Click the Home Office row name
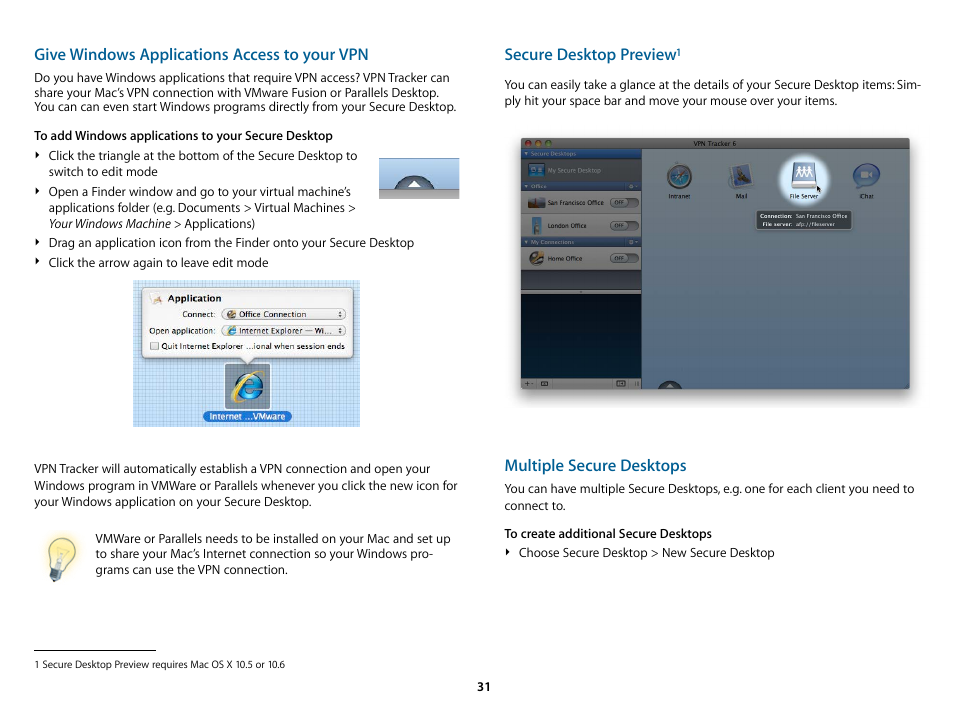This screenshot has height=724, width=954. 565,259
